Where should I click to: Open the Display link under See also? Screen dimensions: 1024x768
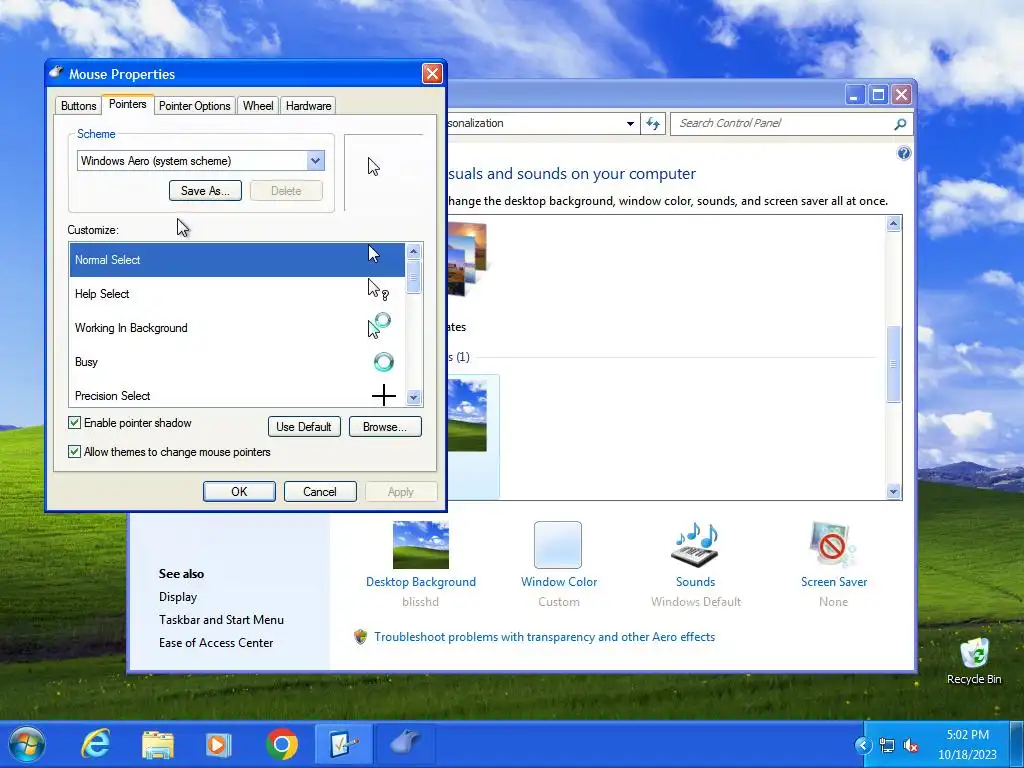[x=178, y=597]
